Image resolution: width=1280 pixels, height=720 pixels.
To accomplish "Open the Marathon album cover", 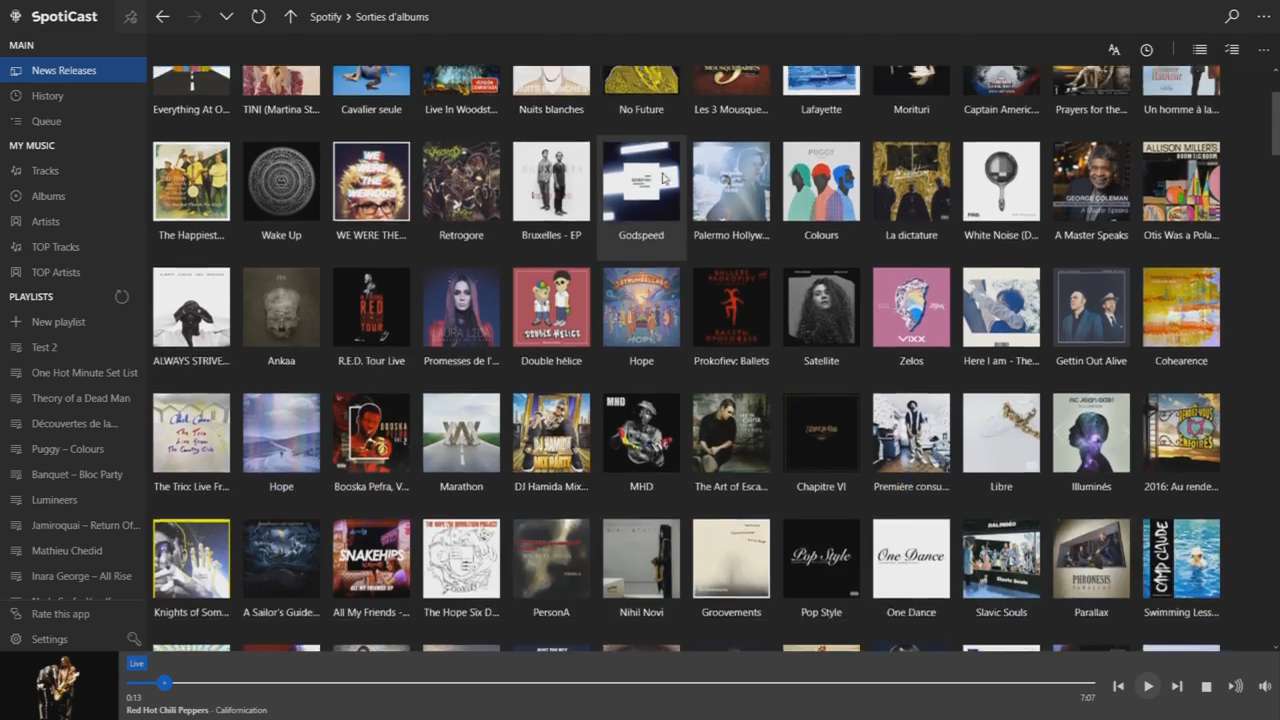I will pos(461,433).
